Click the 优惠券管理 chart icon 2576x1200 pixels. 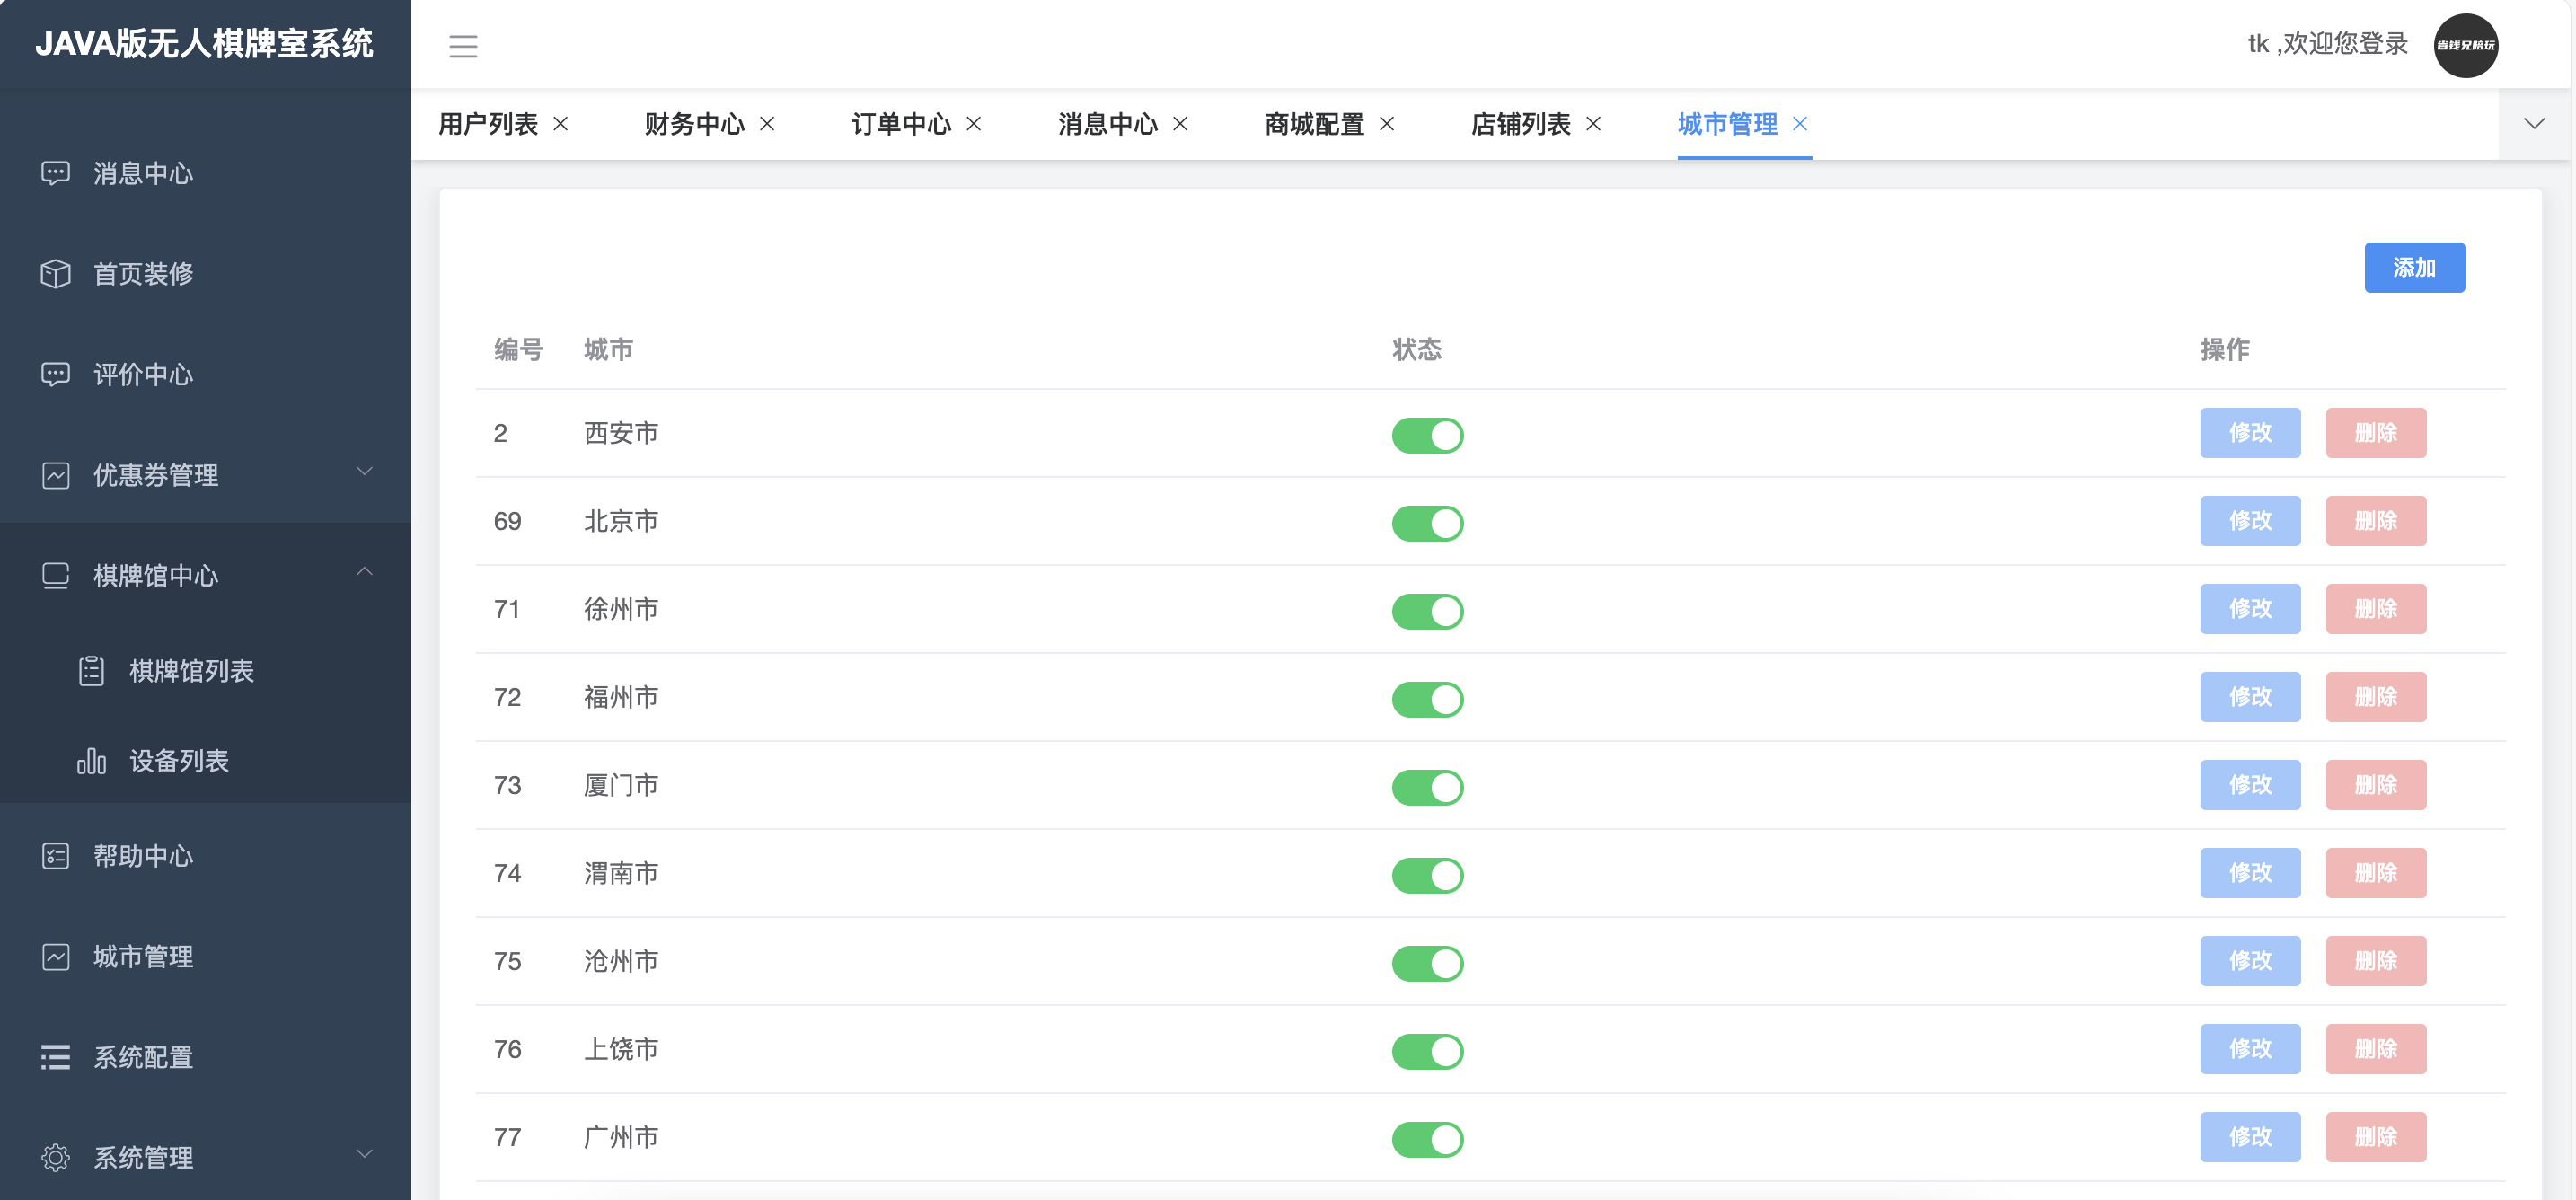56,475
